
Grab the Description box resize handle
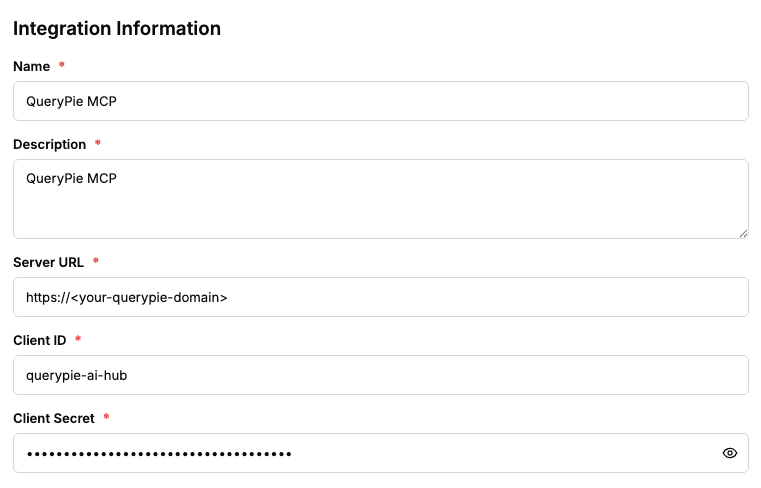(x=743, y=233)
